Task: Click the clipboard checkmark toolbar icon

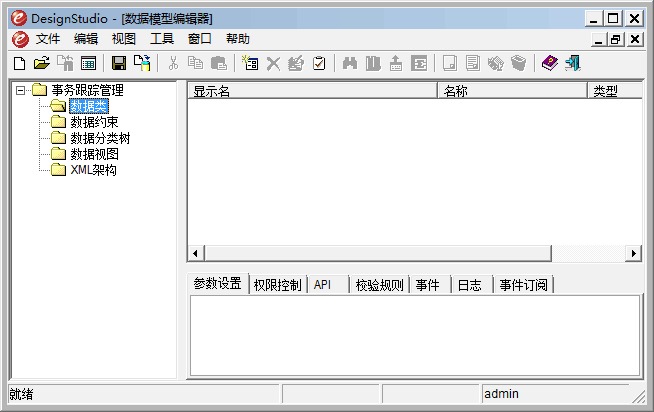Action: (319, 63)
